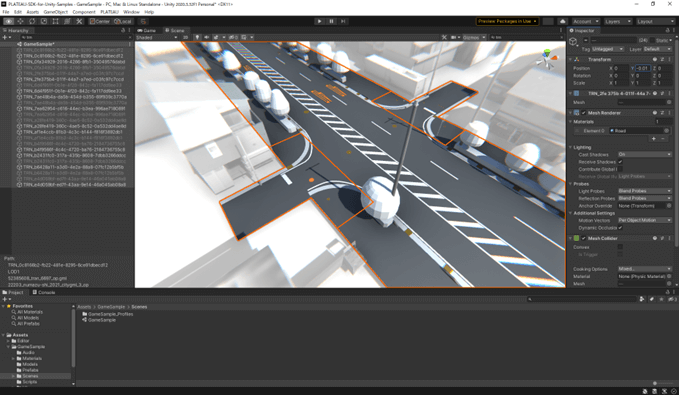The width and height of the screenshot is (679, 395).
Task: Select the Move tool in toolbar
Action: coord(20,21)
